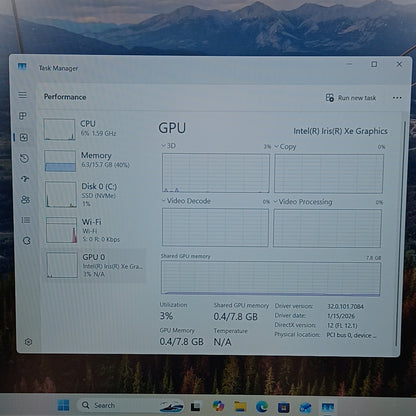The image size is (416, 416).
Task: Click the Intel(R) Iris(R) Xe Graphics label
Action: point(340,131)
